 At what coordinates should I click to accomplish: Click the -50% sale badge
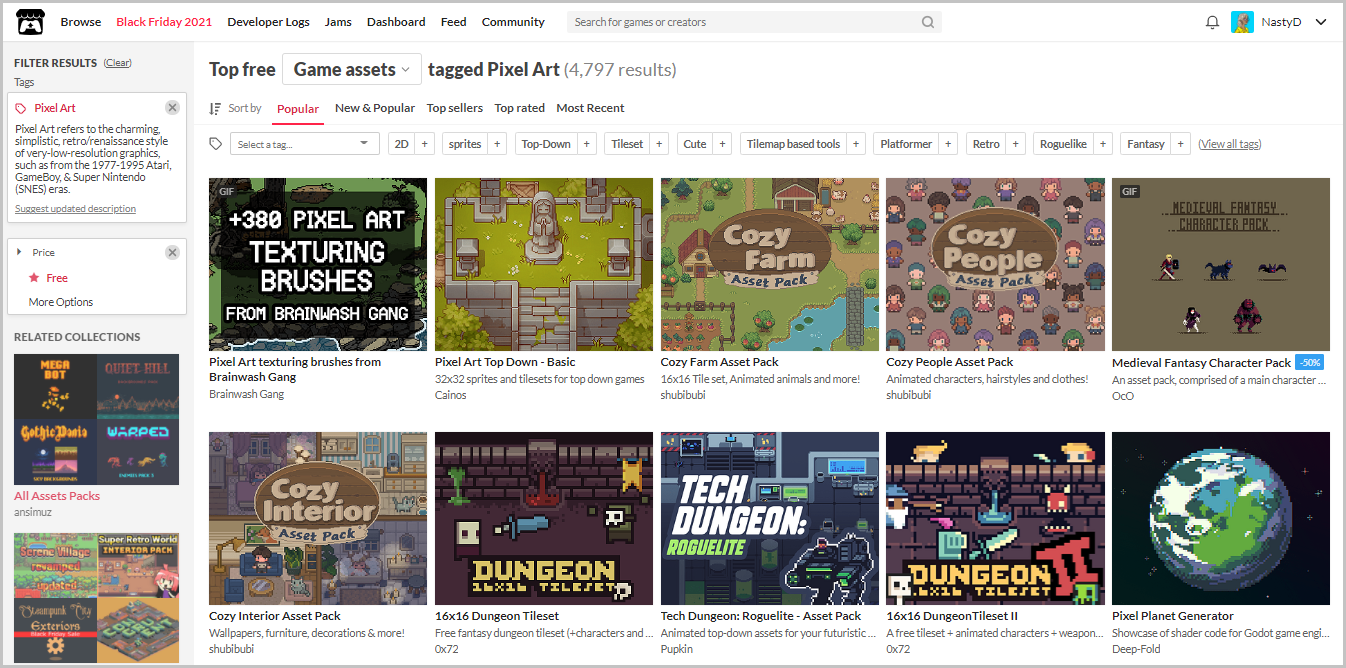1310,362
